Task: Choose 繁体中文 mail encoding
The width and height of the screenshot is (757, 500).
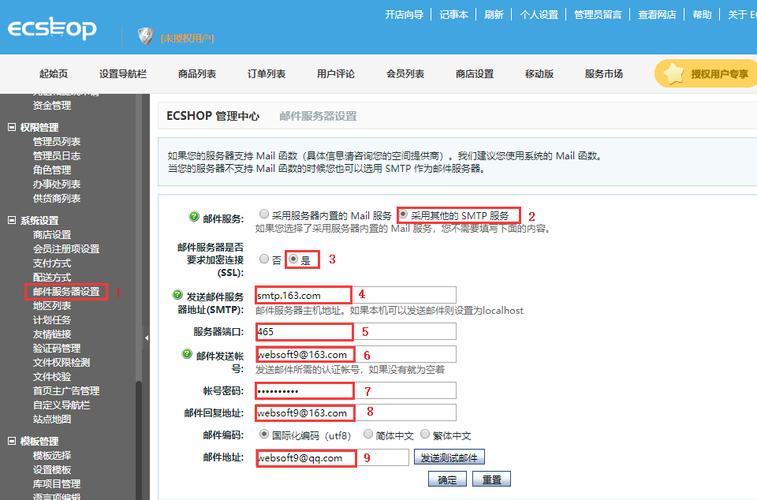Action: pos(425,434)
